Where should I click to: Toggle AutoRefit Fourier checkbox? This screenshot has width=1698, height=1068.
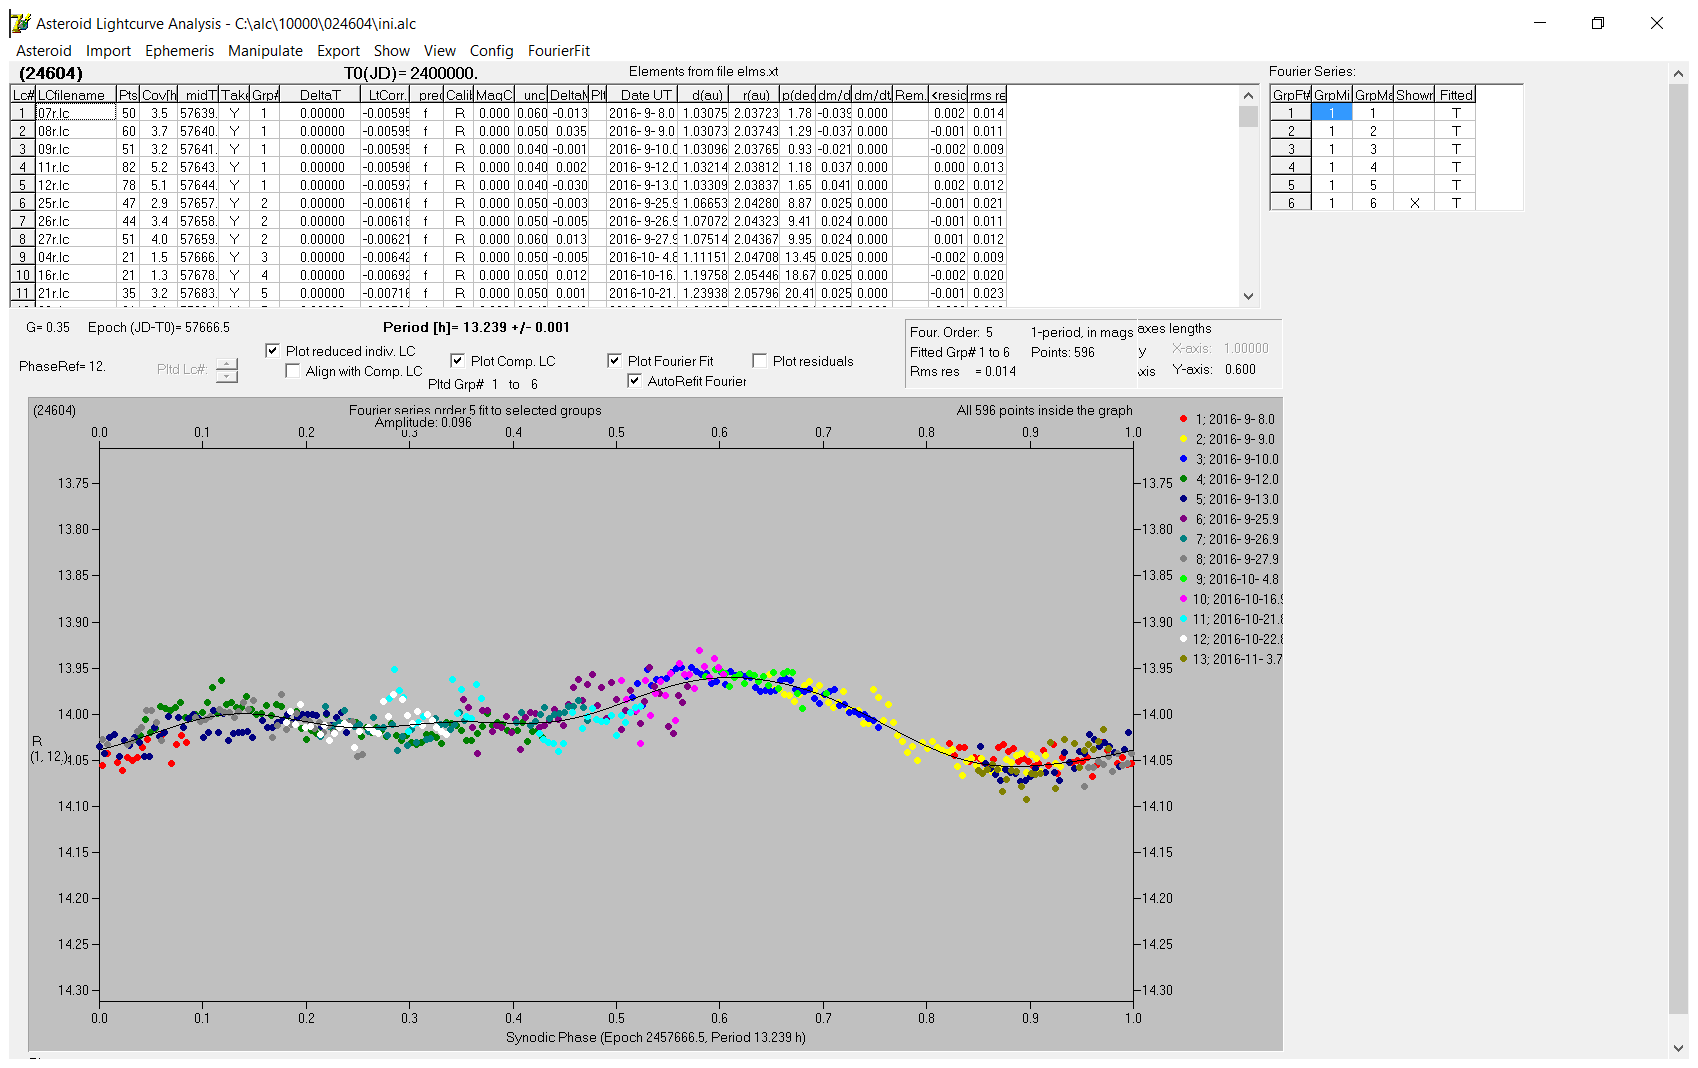(x=634, y=381)
